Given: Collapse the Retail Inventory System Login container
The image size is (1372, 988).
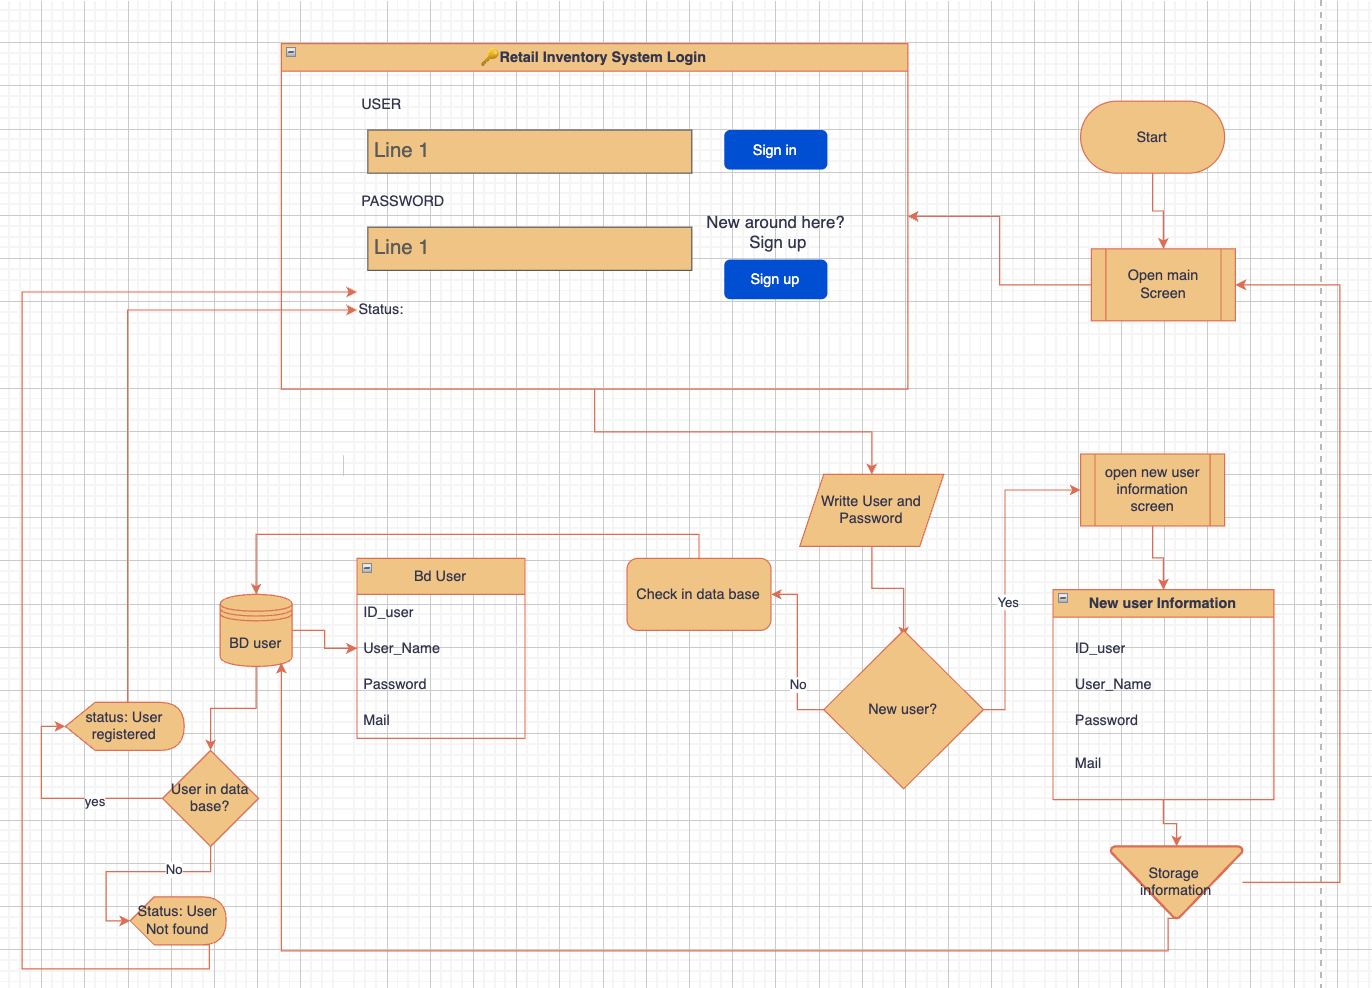Looking at the screenshot, I should pyautogui.click(x=291, y=52).
